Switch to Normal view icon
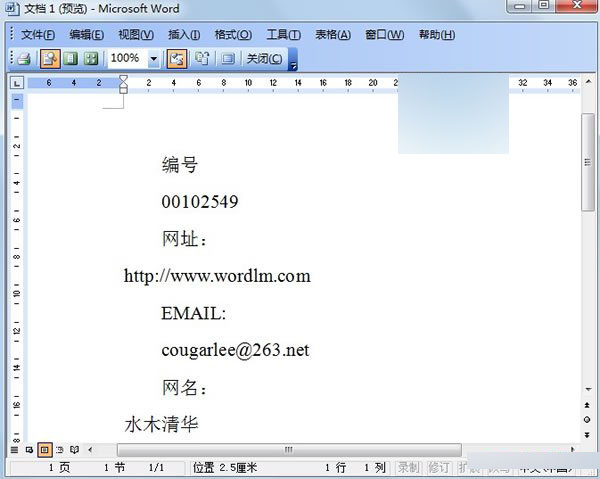 click(15, 450)
